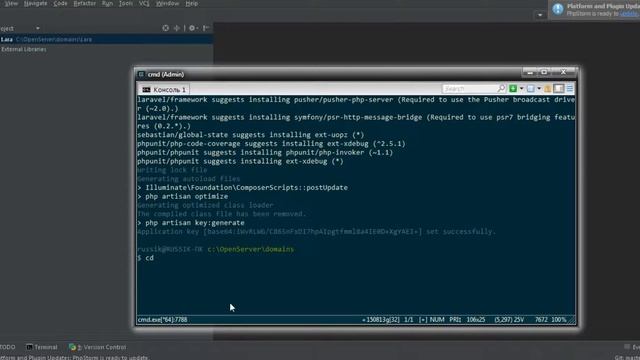Open the View menu in PhpStorm
The width and height of the screenshot is (640, 360).
[11, 4]
